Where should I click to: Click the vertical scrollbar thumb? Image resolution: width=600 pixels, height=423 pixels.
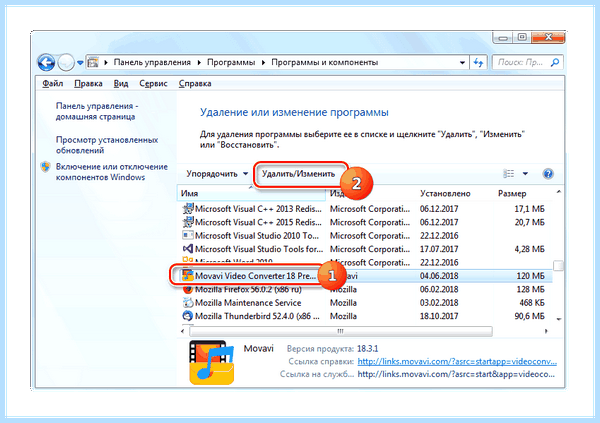[558, 265]
